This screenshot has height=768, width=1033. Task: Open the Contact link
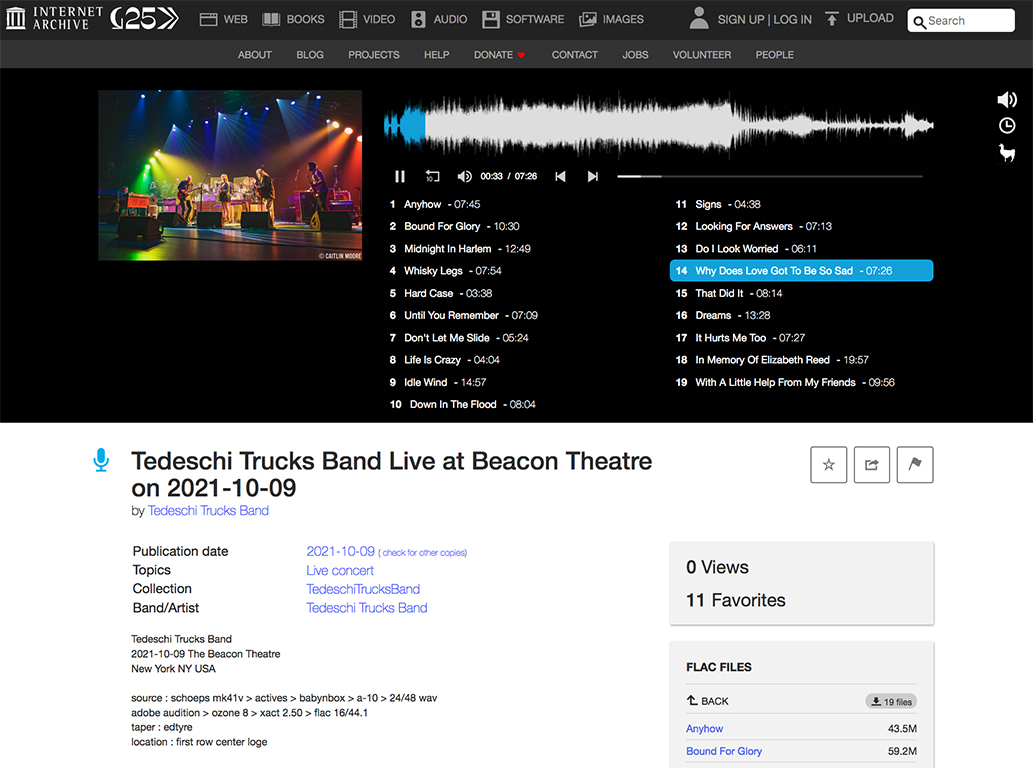574,55
